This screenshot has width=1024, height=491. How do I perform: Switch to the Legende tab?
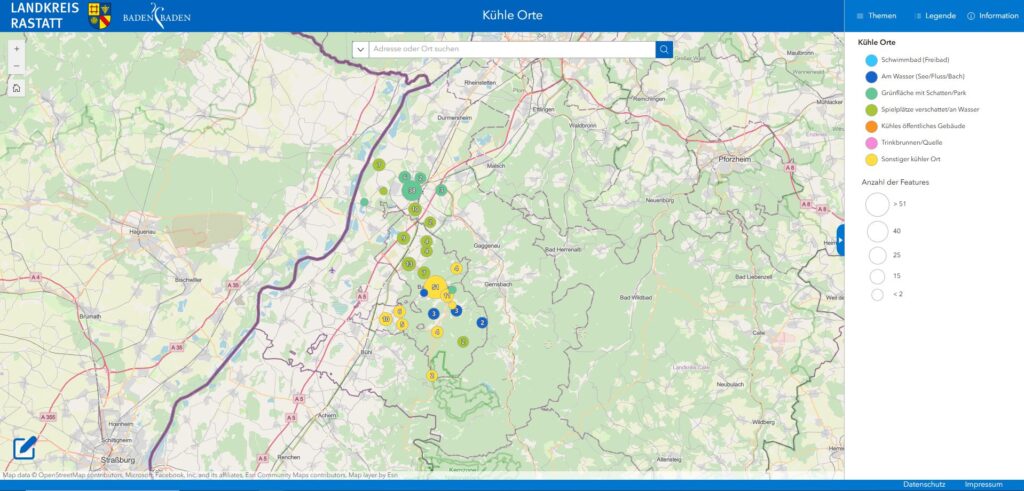[x=934, y=16]
